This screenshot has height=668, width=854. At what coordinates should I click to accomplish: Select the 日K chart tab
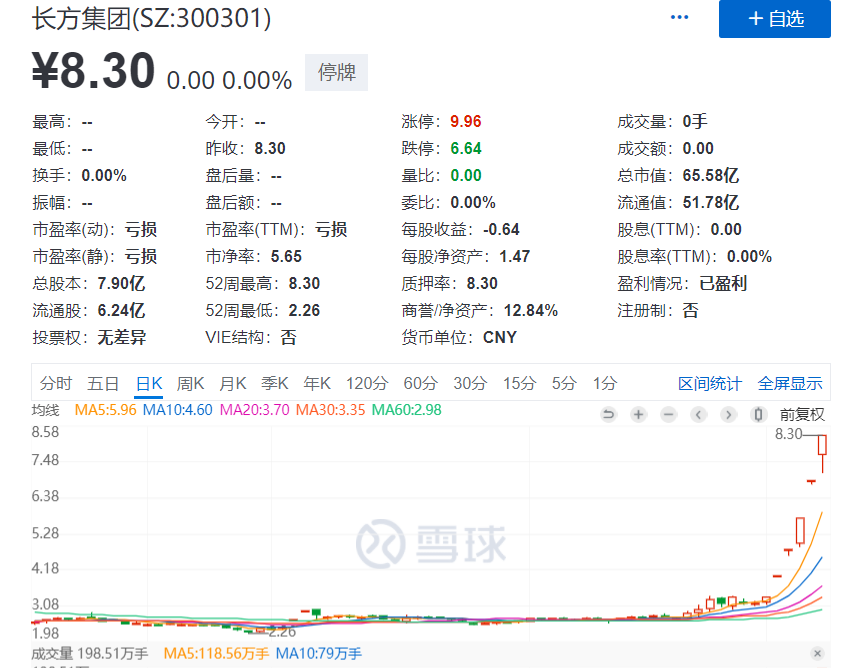pos(149,384)
